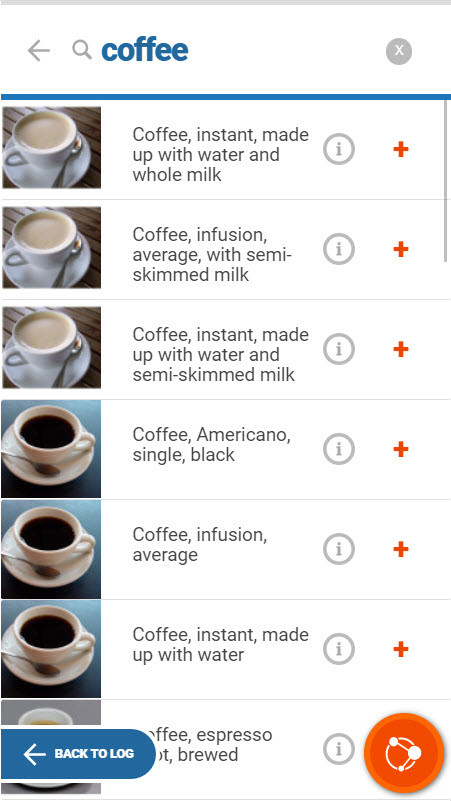
Task: Open info for espresso shot brewed
Action: [x=338, y=749]
